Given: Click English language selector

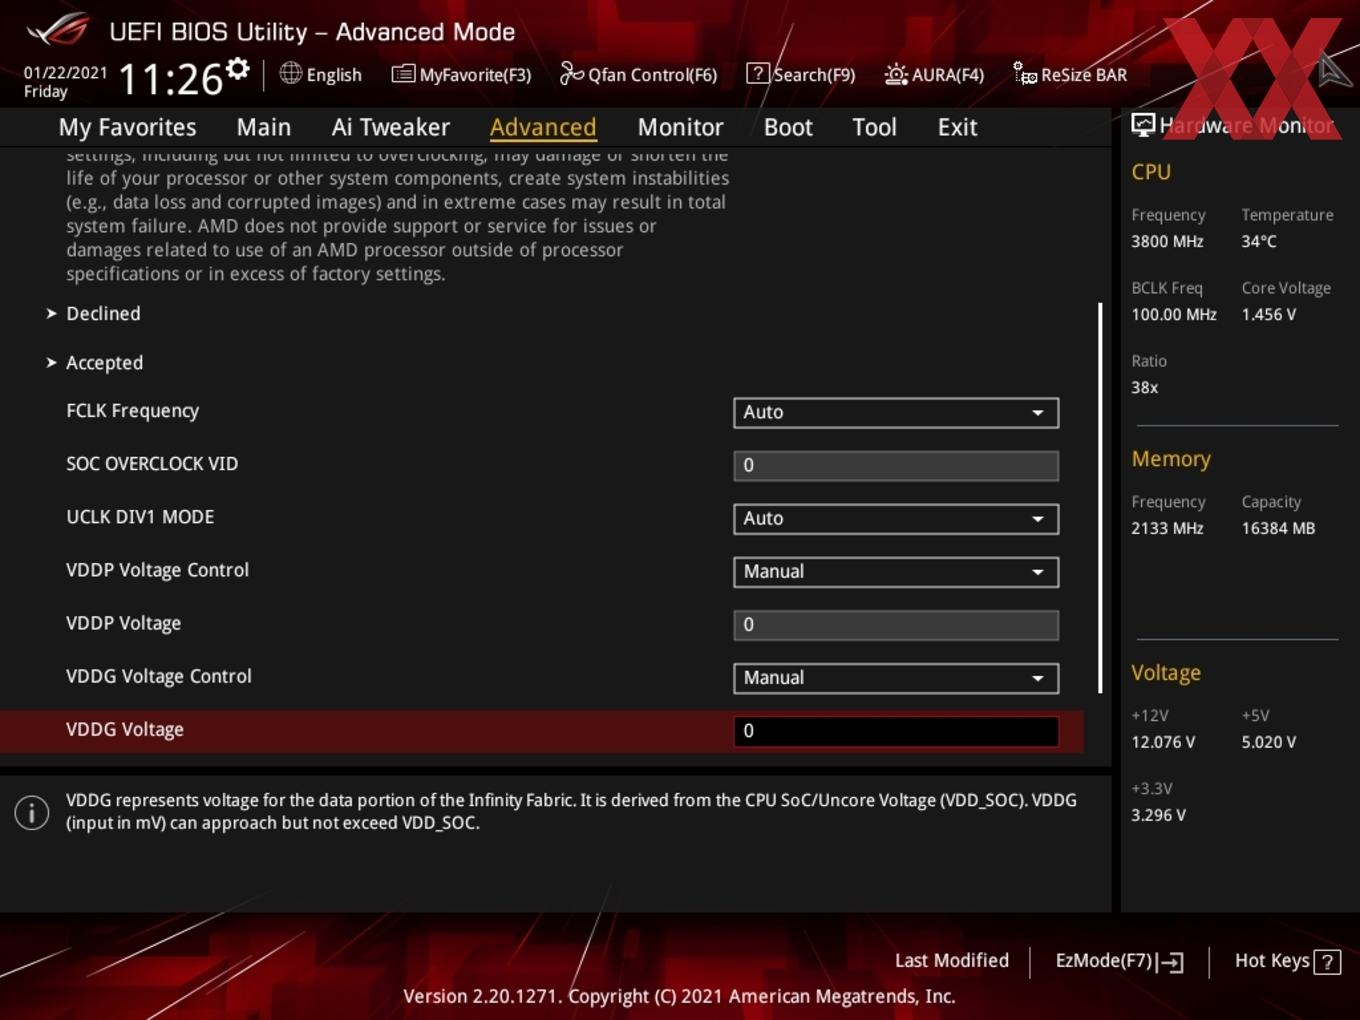Looking at the screenshot, I should tap(334, 75).
